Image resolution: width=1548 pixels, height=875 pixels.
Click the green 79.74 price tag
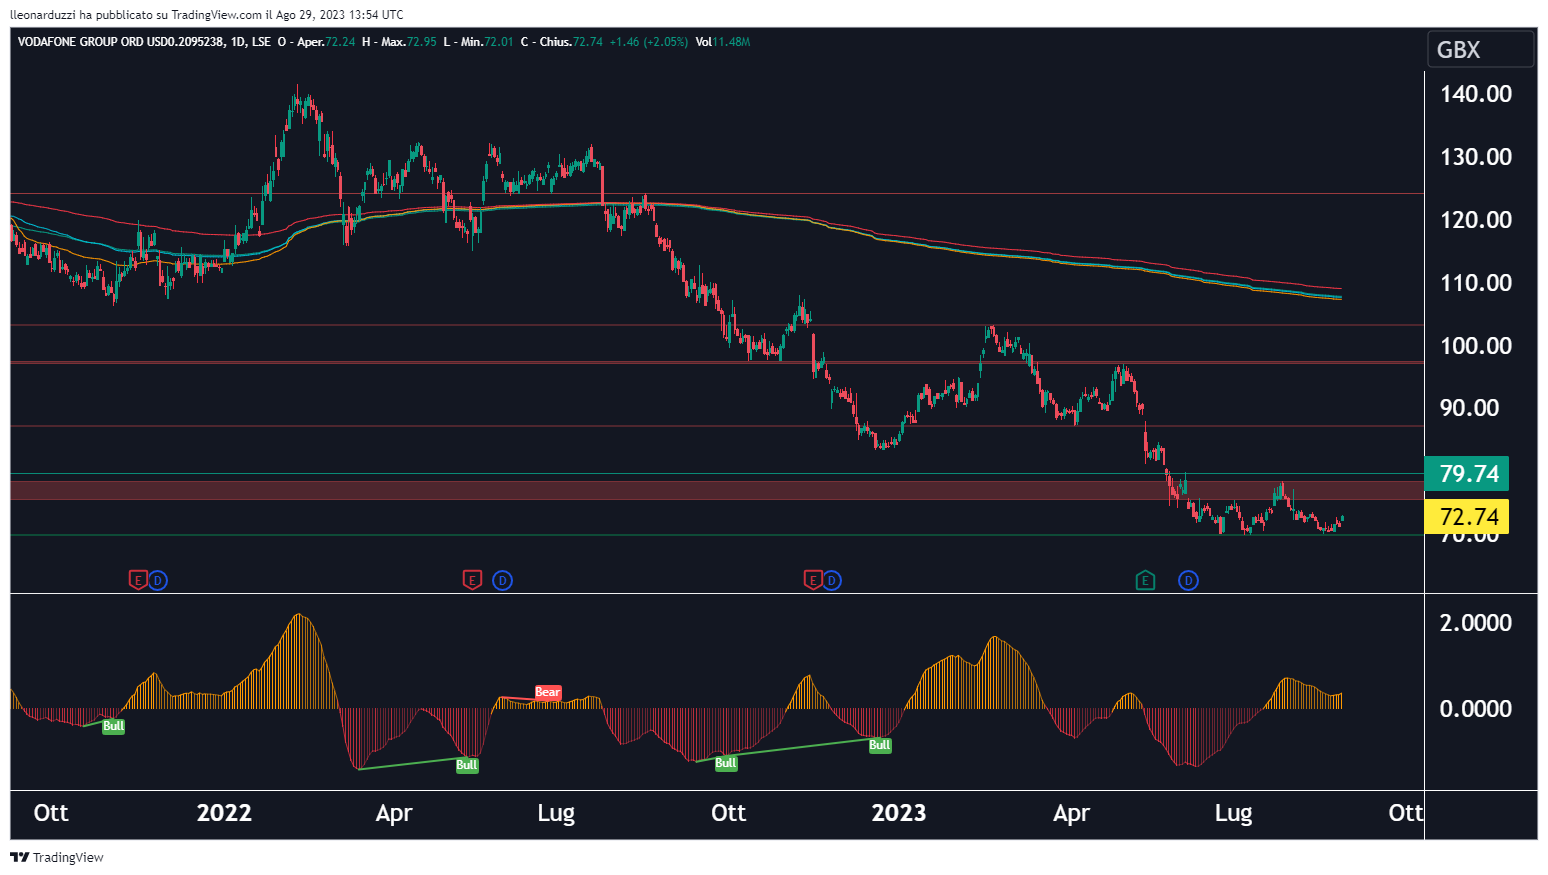[x=1467, y=473]
